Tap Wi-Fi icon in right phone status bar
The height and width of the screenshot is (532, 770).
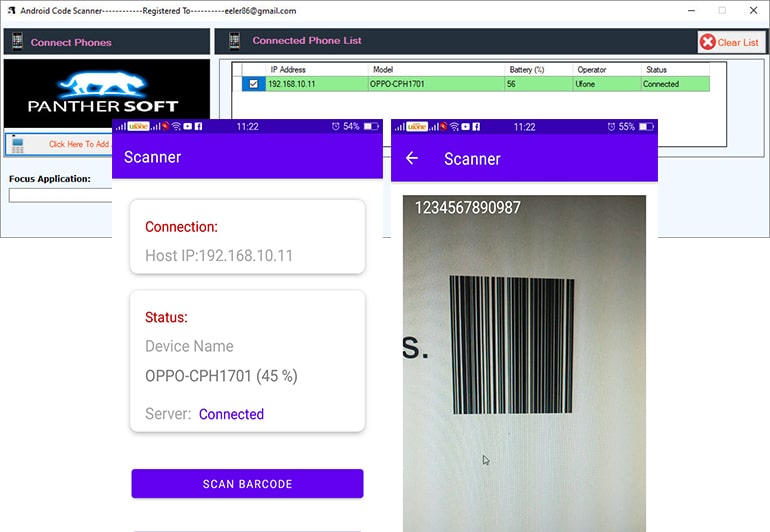click(454, 127)
